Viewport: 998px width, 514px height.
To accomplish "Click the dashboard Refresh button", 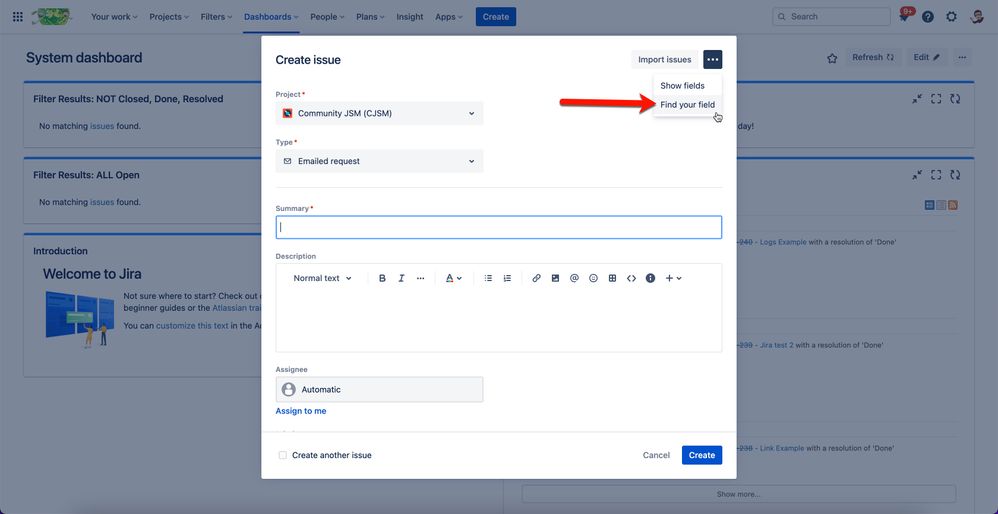I will (x=873, y=57).
